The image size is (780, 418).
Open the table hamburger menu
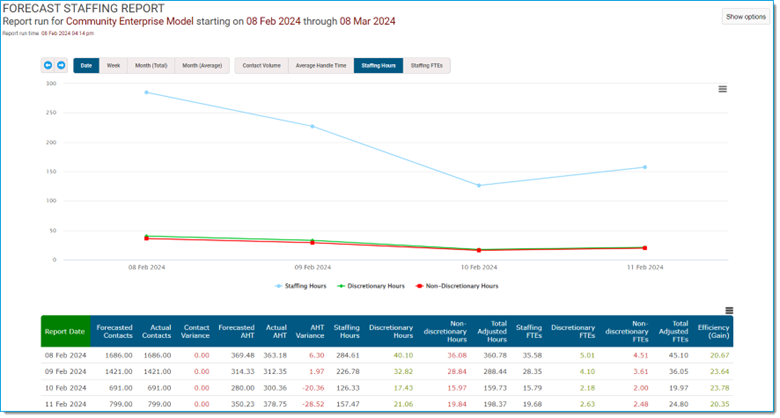click(x=729, y=311)
